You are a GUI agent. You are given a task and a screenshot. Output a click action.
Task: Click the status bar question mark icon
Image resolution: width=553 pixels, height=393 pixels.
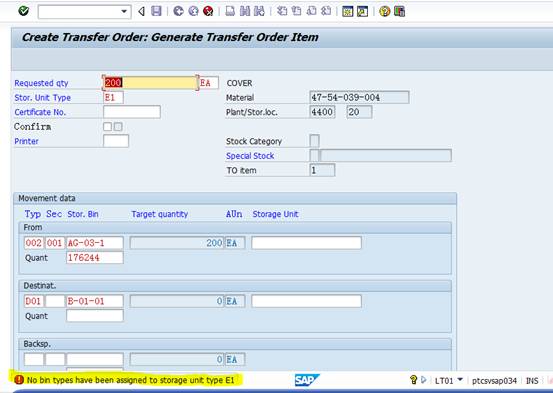pos(414,380)
